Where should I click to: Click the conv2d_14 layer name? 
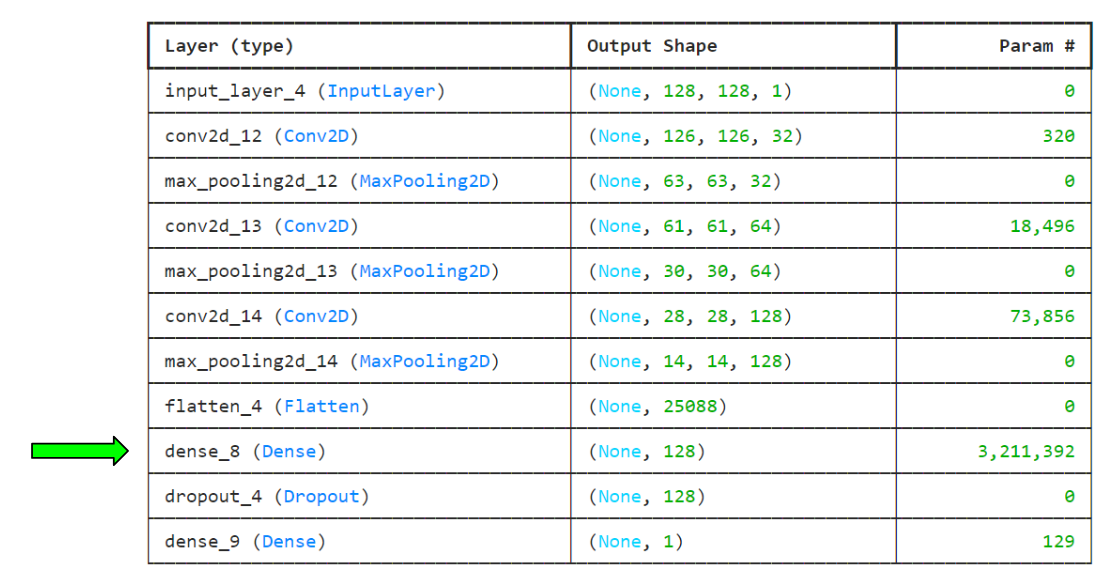pos(213,316)
